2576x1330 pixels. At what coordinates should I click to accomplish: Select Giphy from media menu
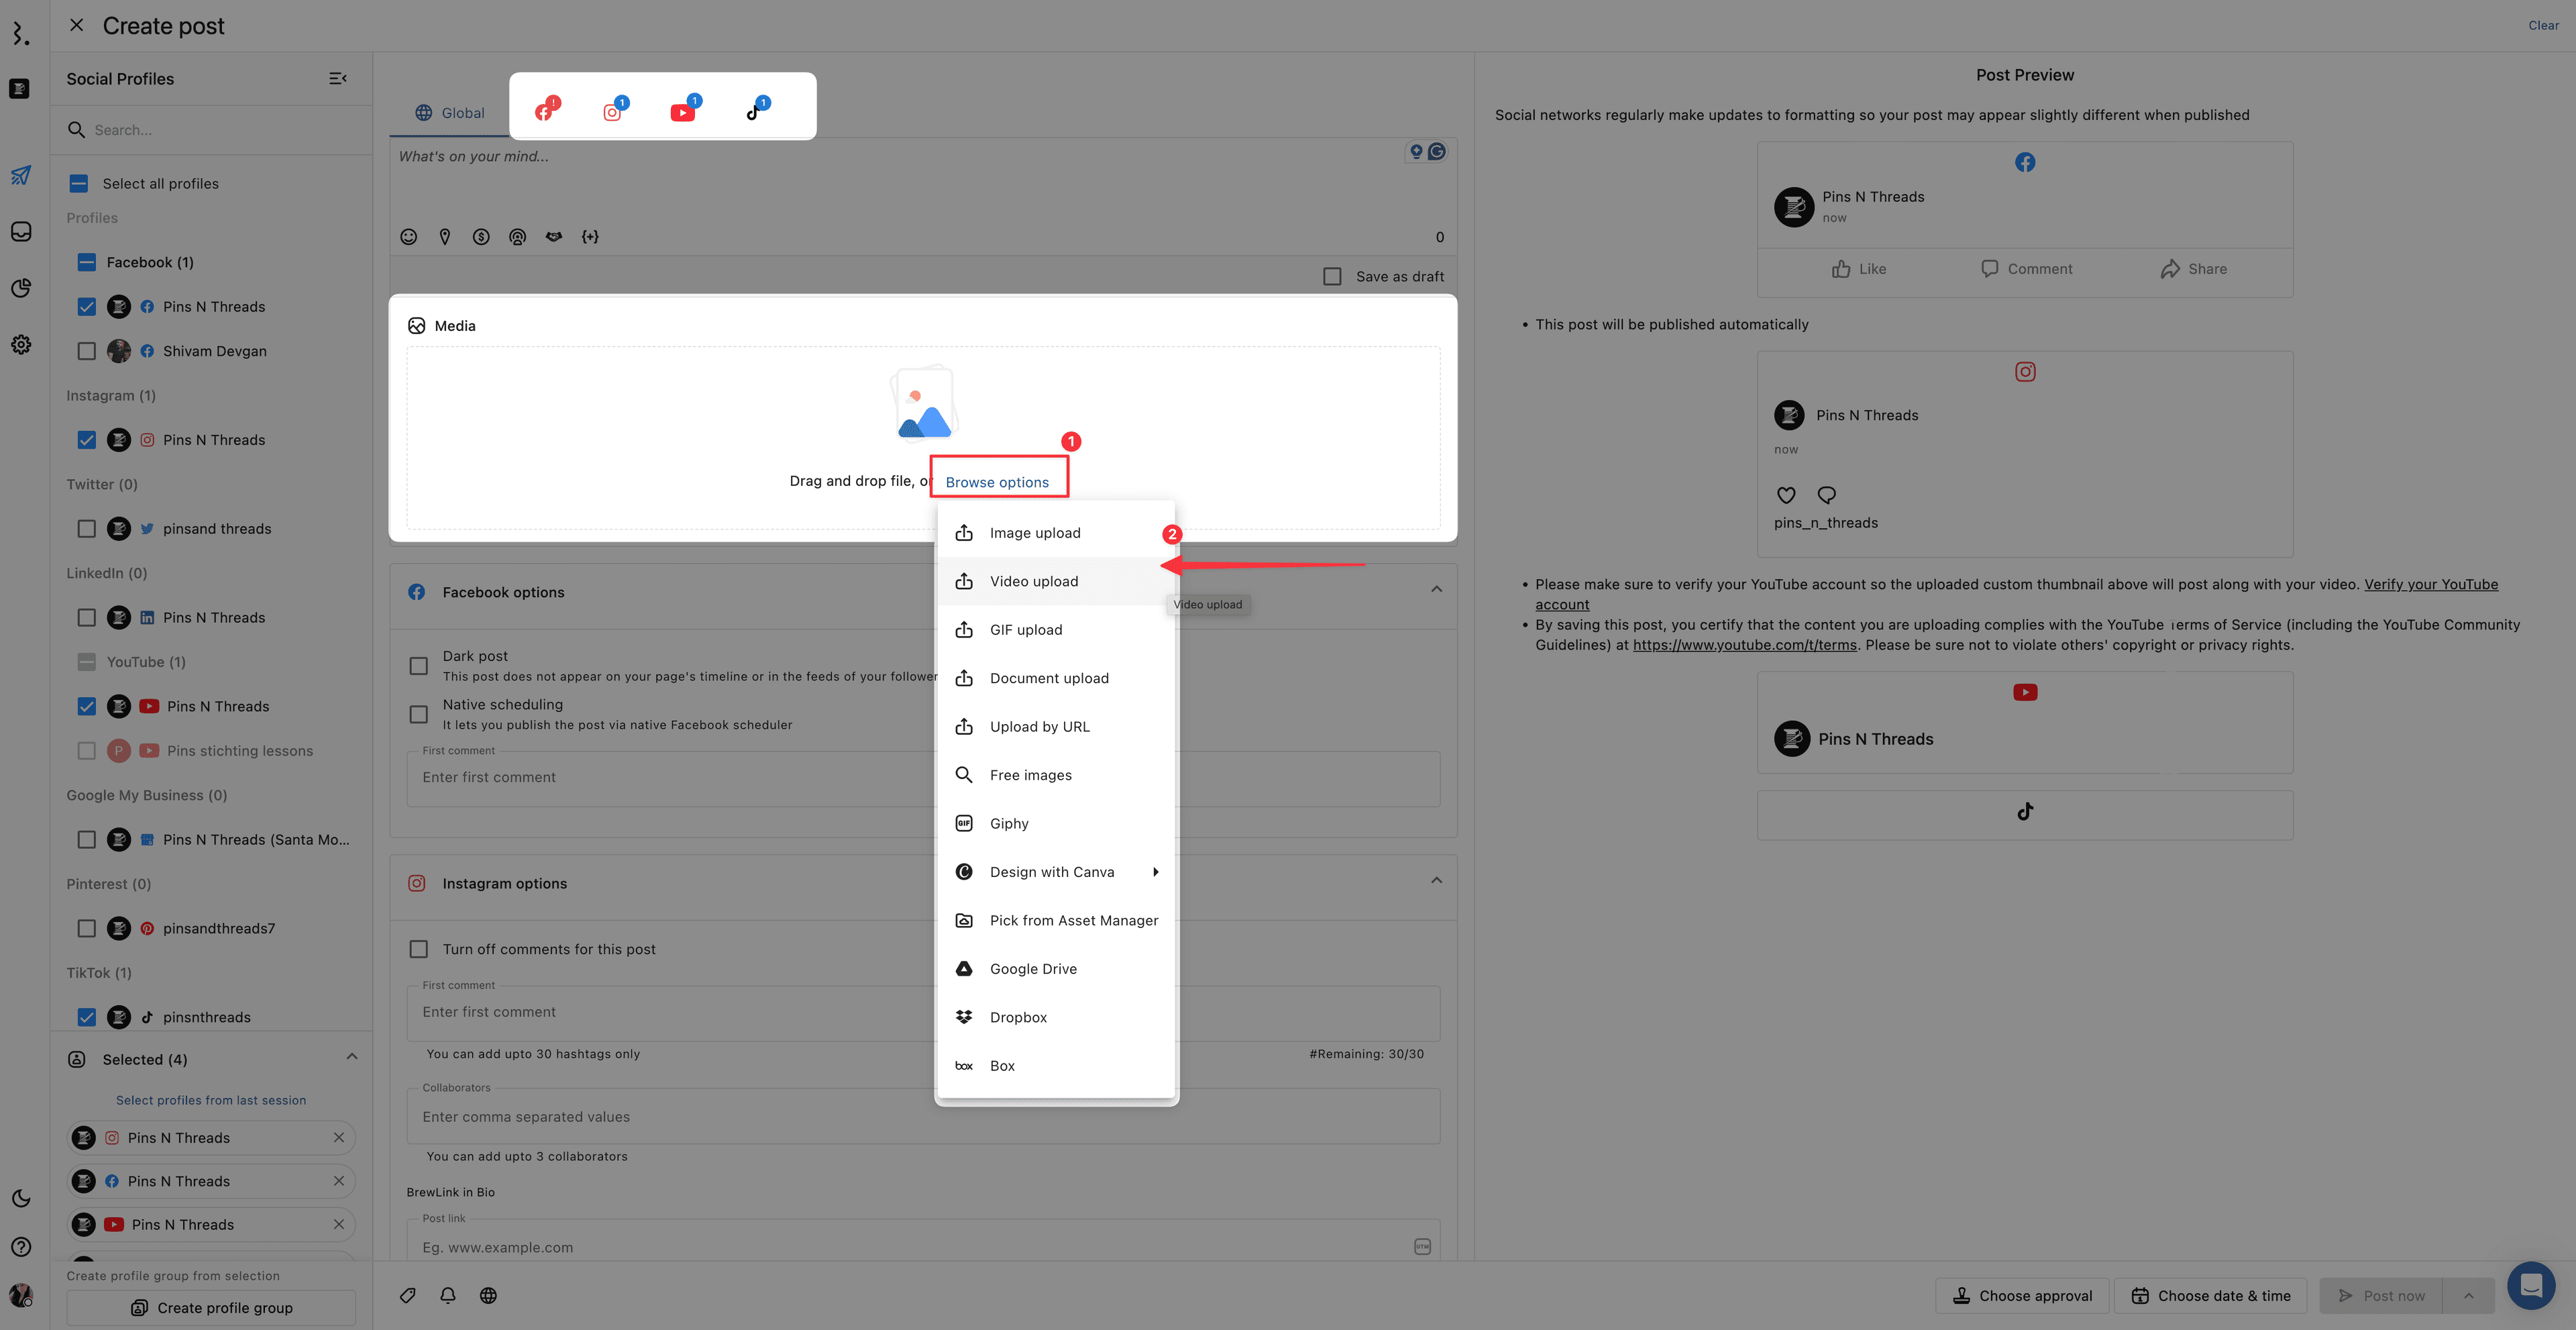tap(1056, 824)
